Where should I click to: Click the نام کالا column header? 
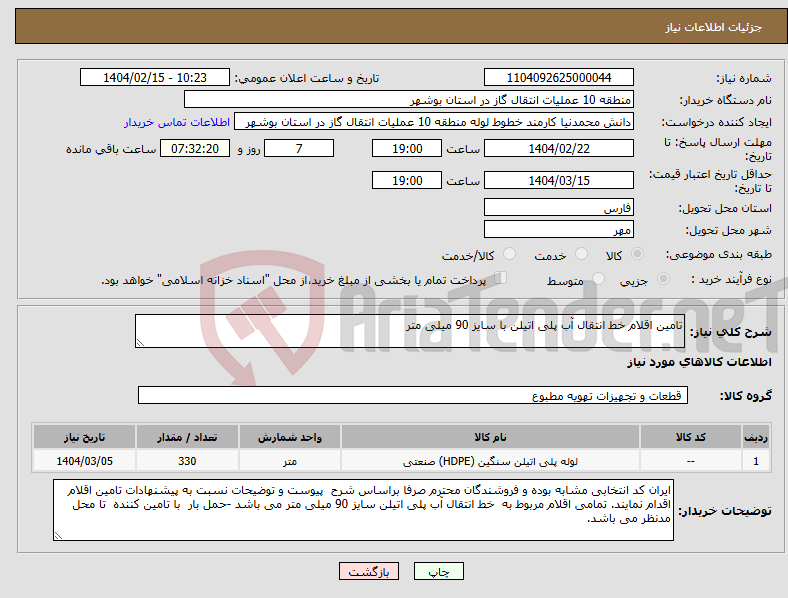[x=490, y=437]
